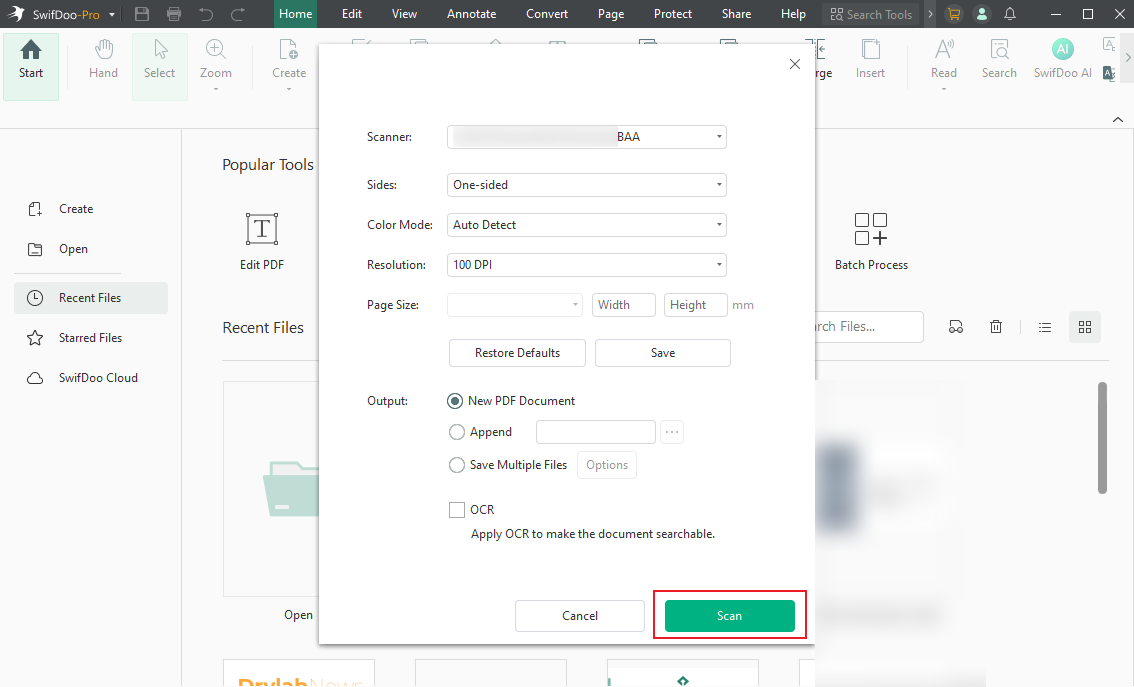
Task: Choose Save Multiple Files output
Action: (x=457, y=464)
